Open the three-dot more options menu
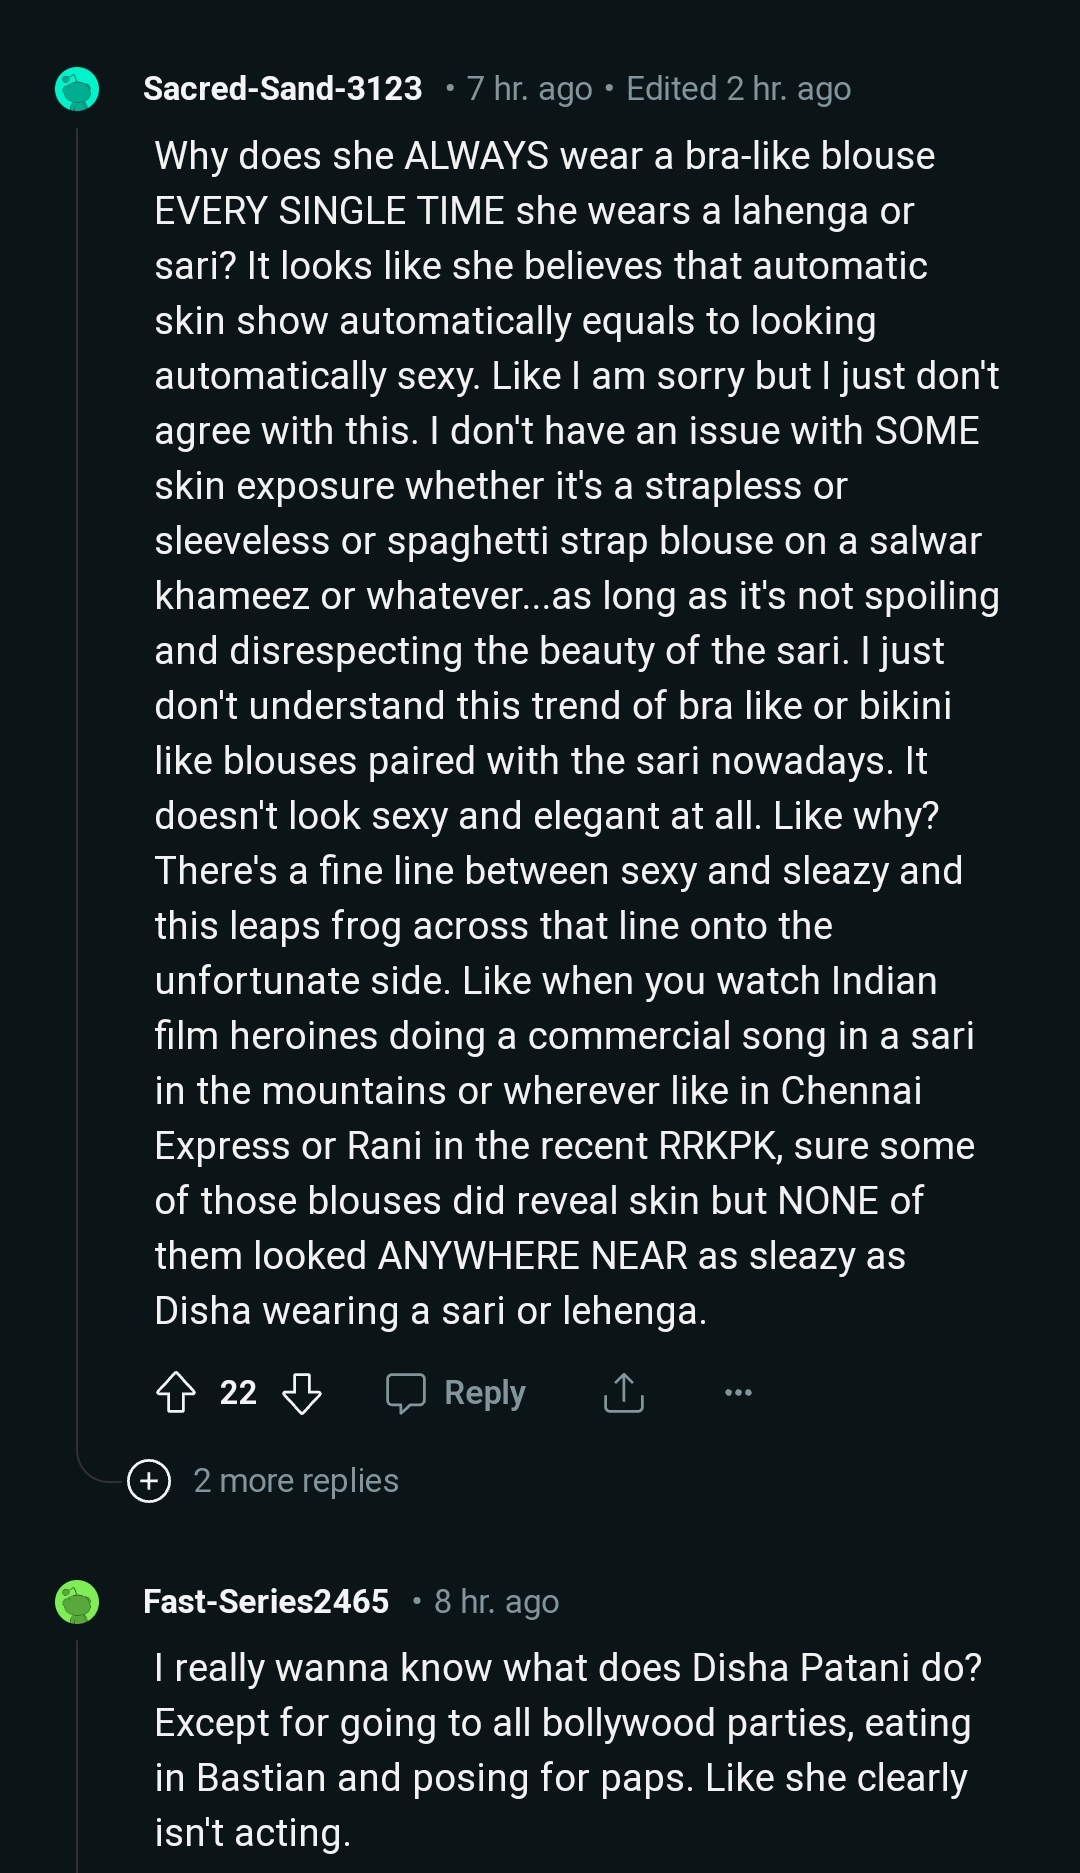 tap(738, 1392)
